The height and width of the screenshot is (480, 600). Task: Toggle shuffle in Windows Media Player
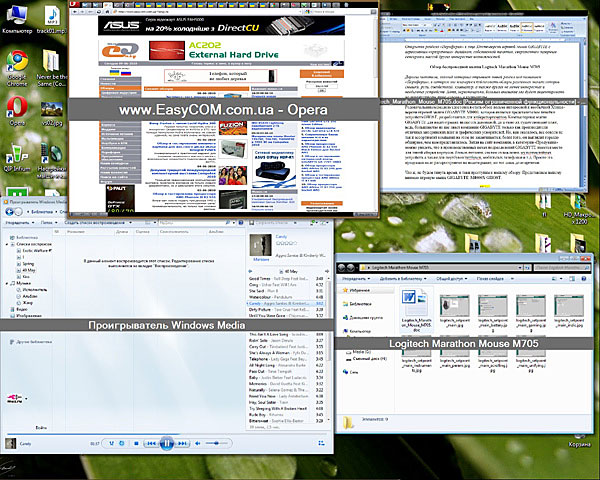pos(111,443)
